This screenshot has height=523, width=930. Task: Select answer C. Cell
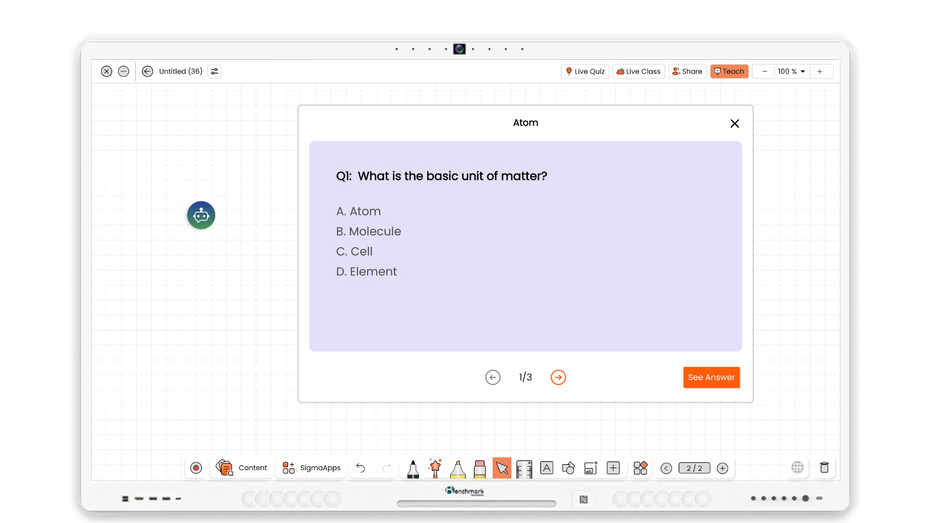tap(354, 251)
